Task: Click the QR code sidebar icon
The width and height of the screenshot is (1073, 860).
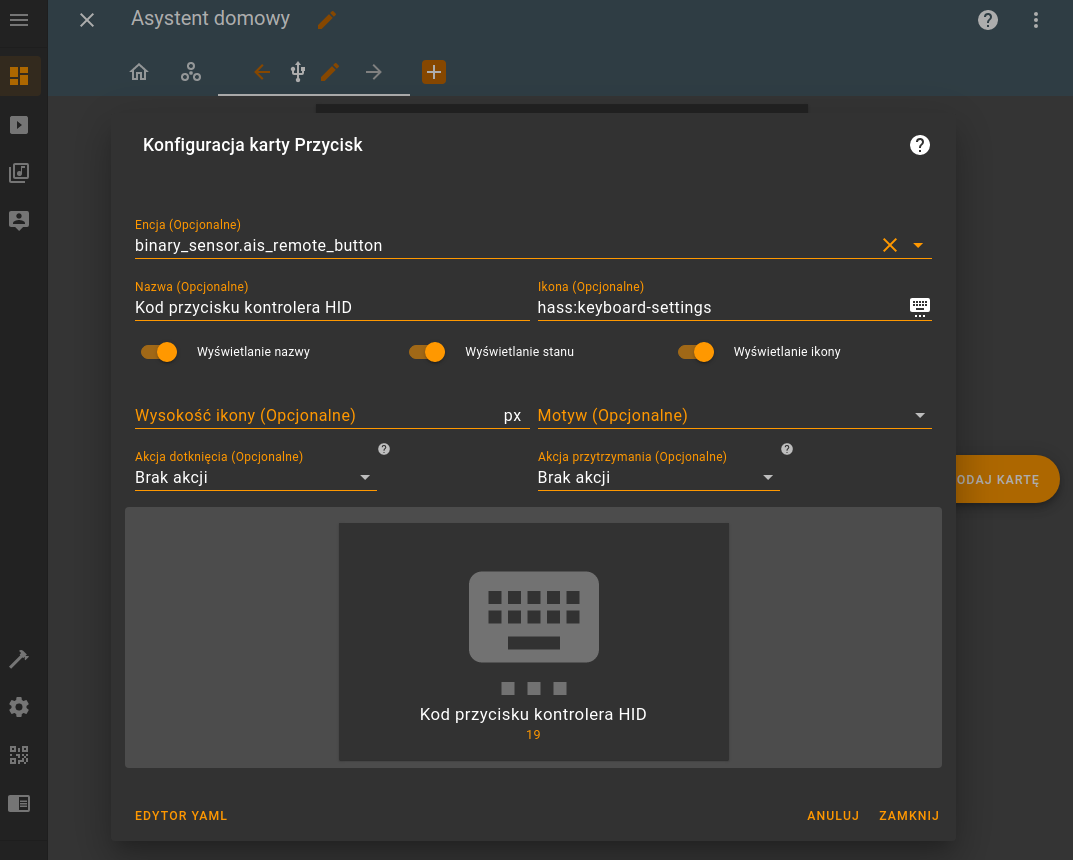Action: 19,755
